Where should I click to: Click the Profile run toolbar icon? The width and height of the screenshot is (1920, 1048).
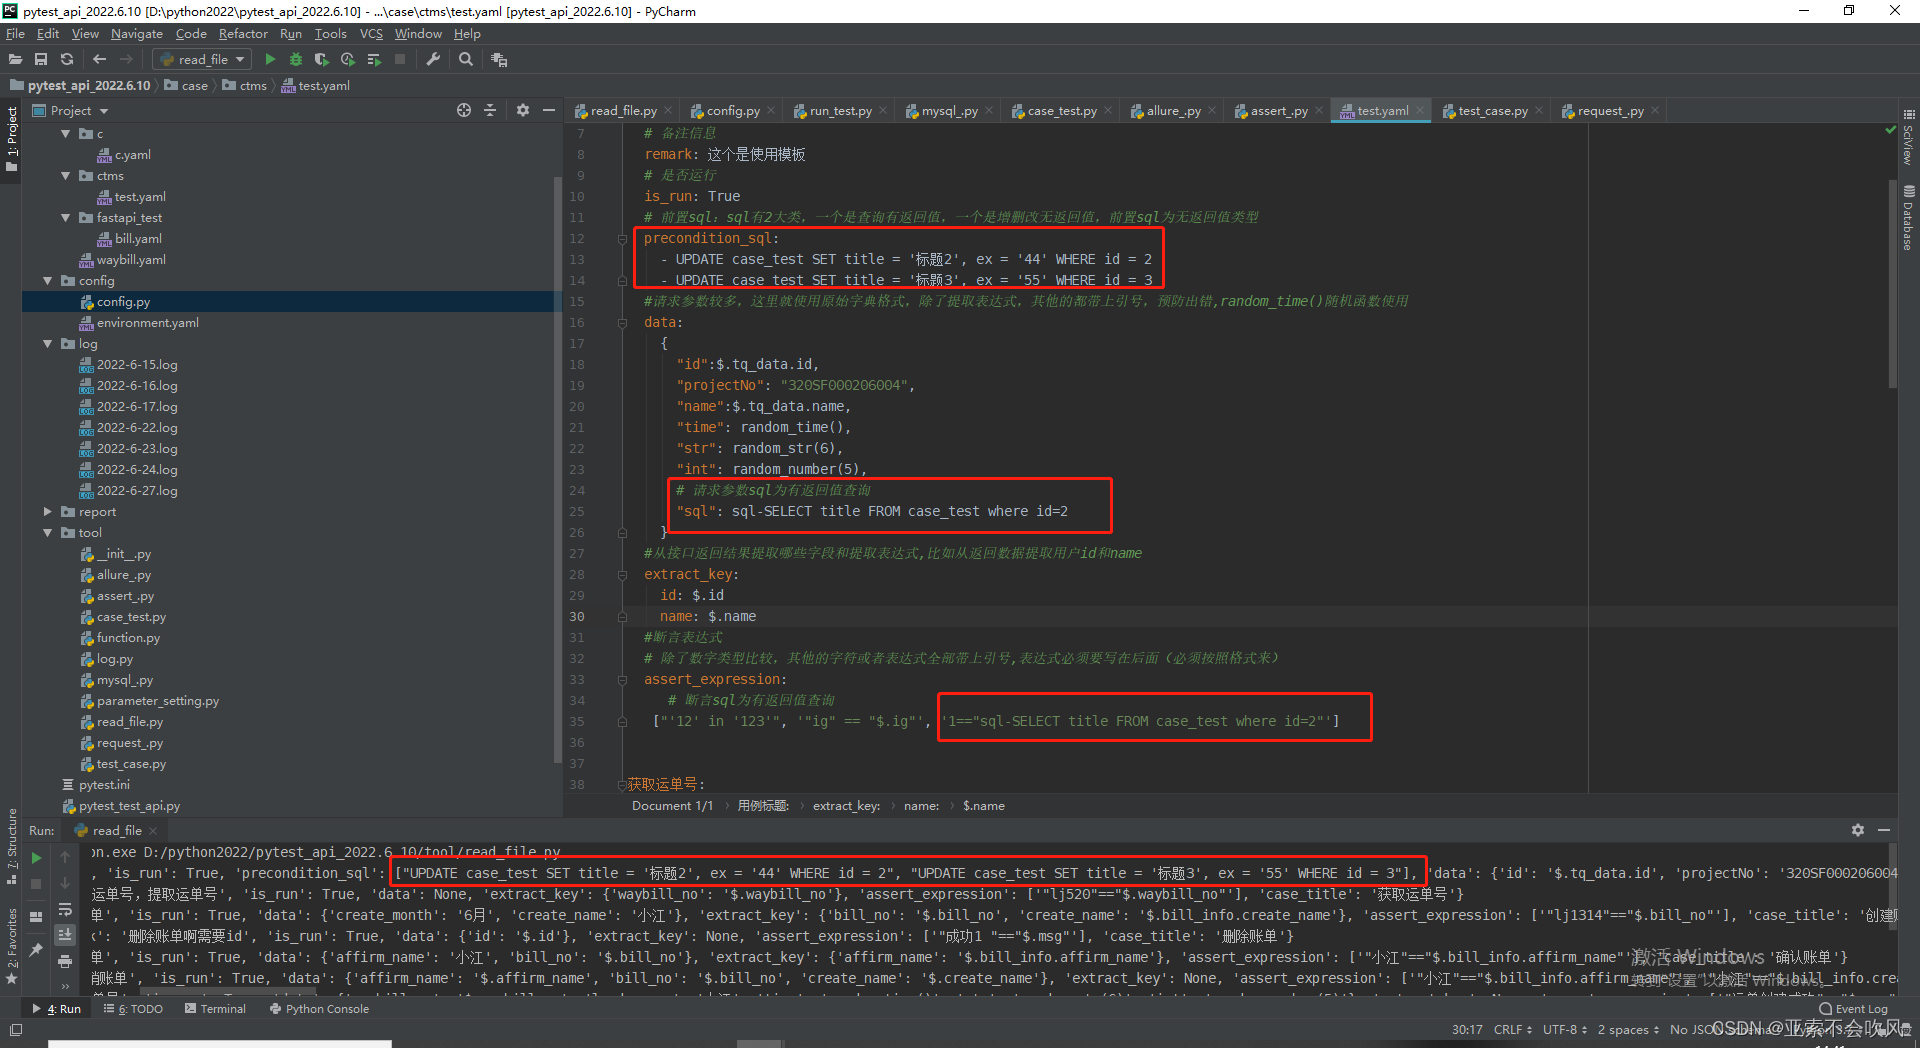pyautogui.click(x=348, y=60)
